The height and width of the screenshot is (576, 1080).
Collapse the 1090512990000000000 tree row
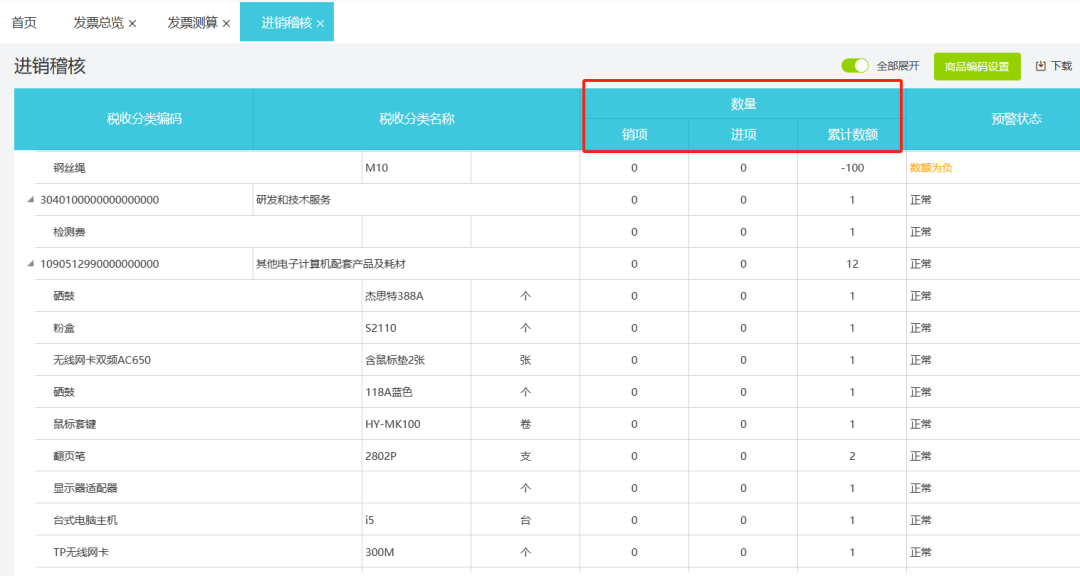click(x=30, y=264)
